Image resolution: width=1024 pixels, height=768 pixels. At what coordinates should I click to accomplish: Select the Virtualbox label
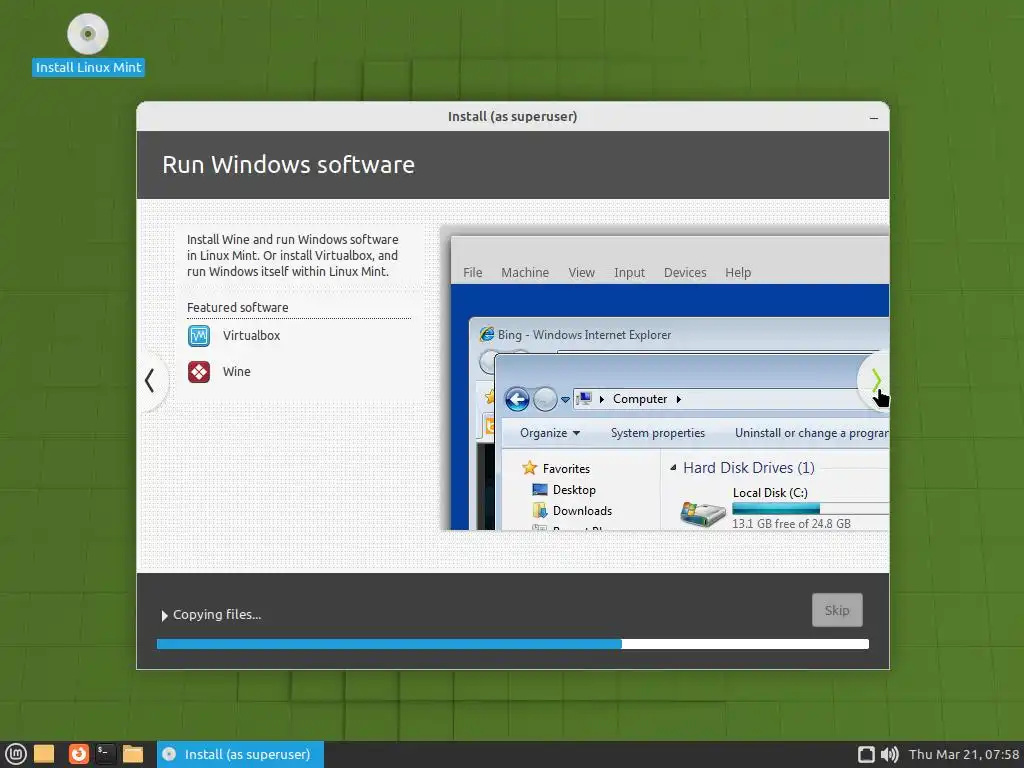click(251, 336)
